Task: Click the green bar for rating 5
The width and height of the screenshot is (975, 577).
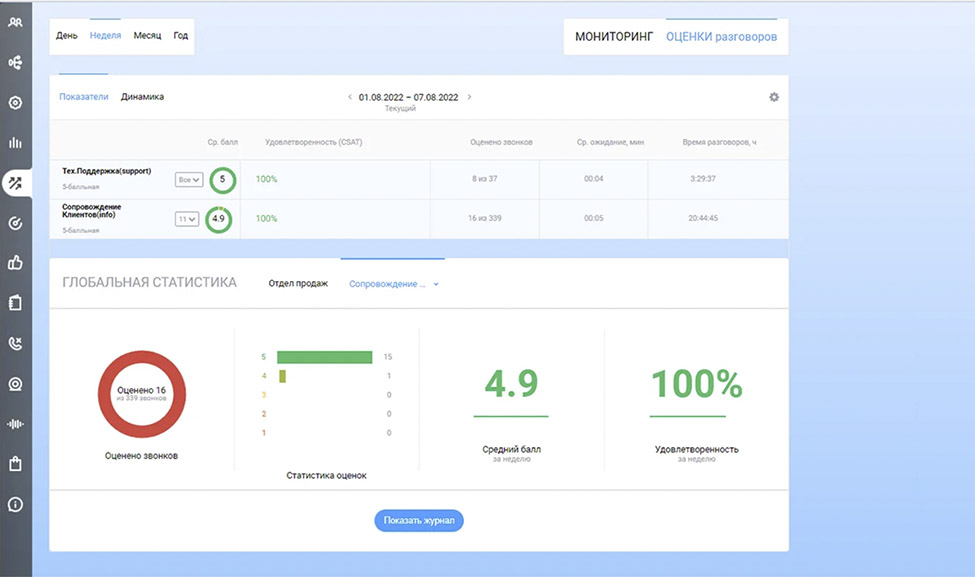Action: pyautogui.click(x=324, y=357)
